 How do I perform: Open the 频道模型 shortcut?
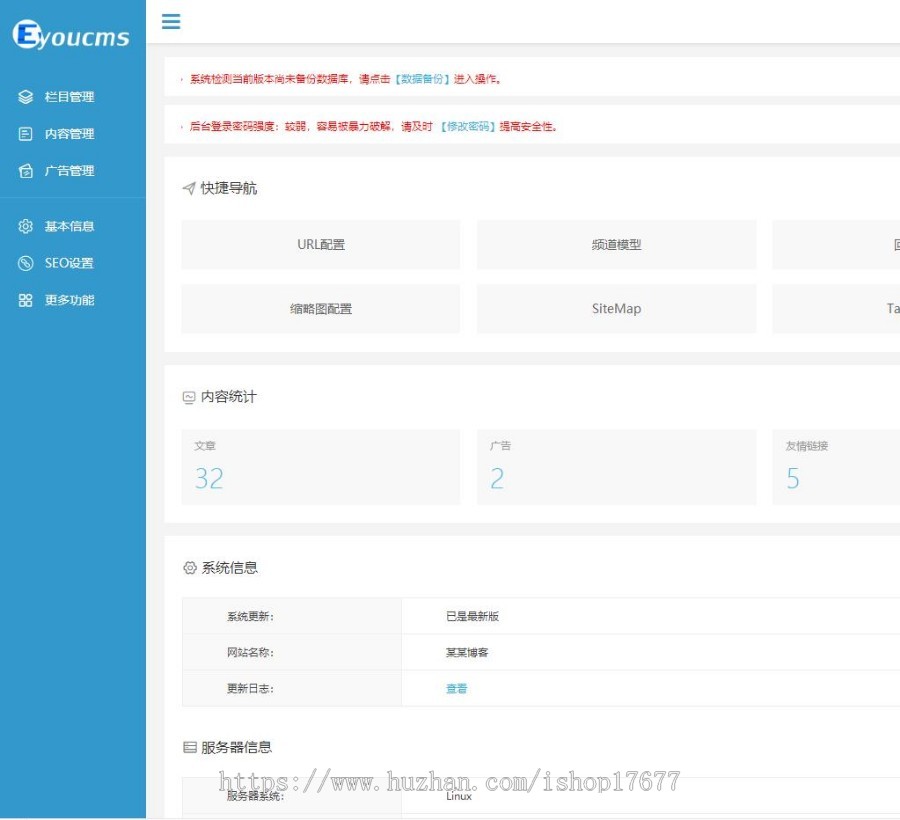616,244
